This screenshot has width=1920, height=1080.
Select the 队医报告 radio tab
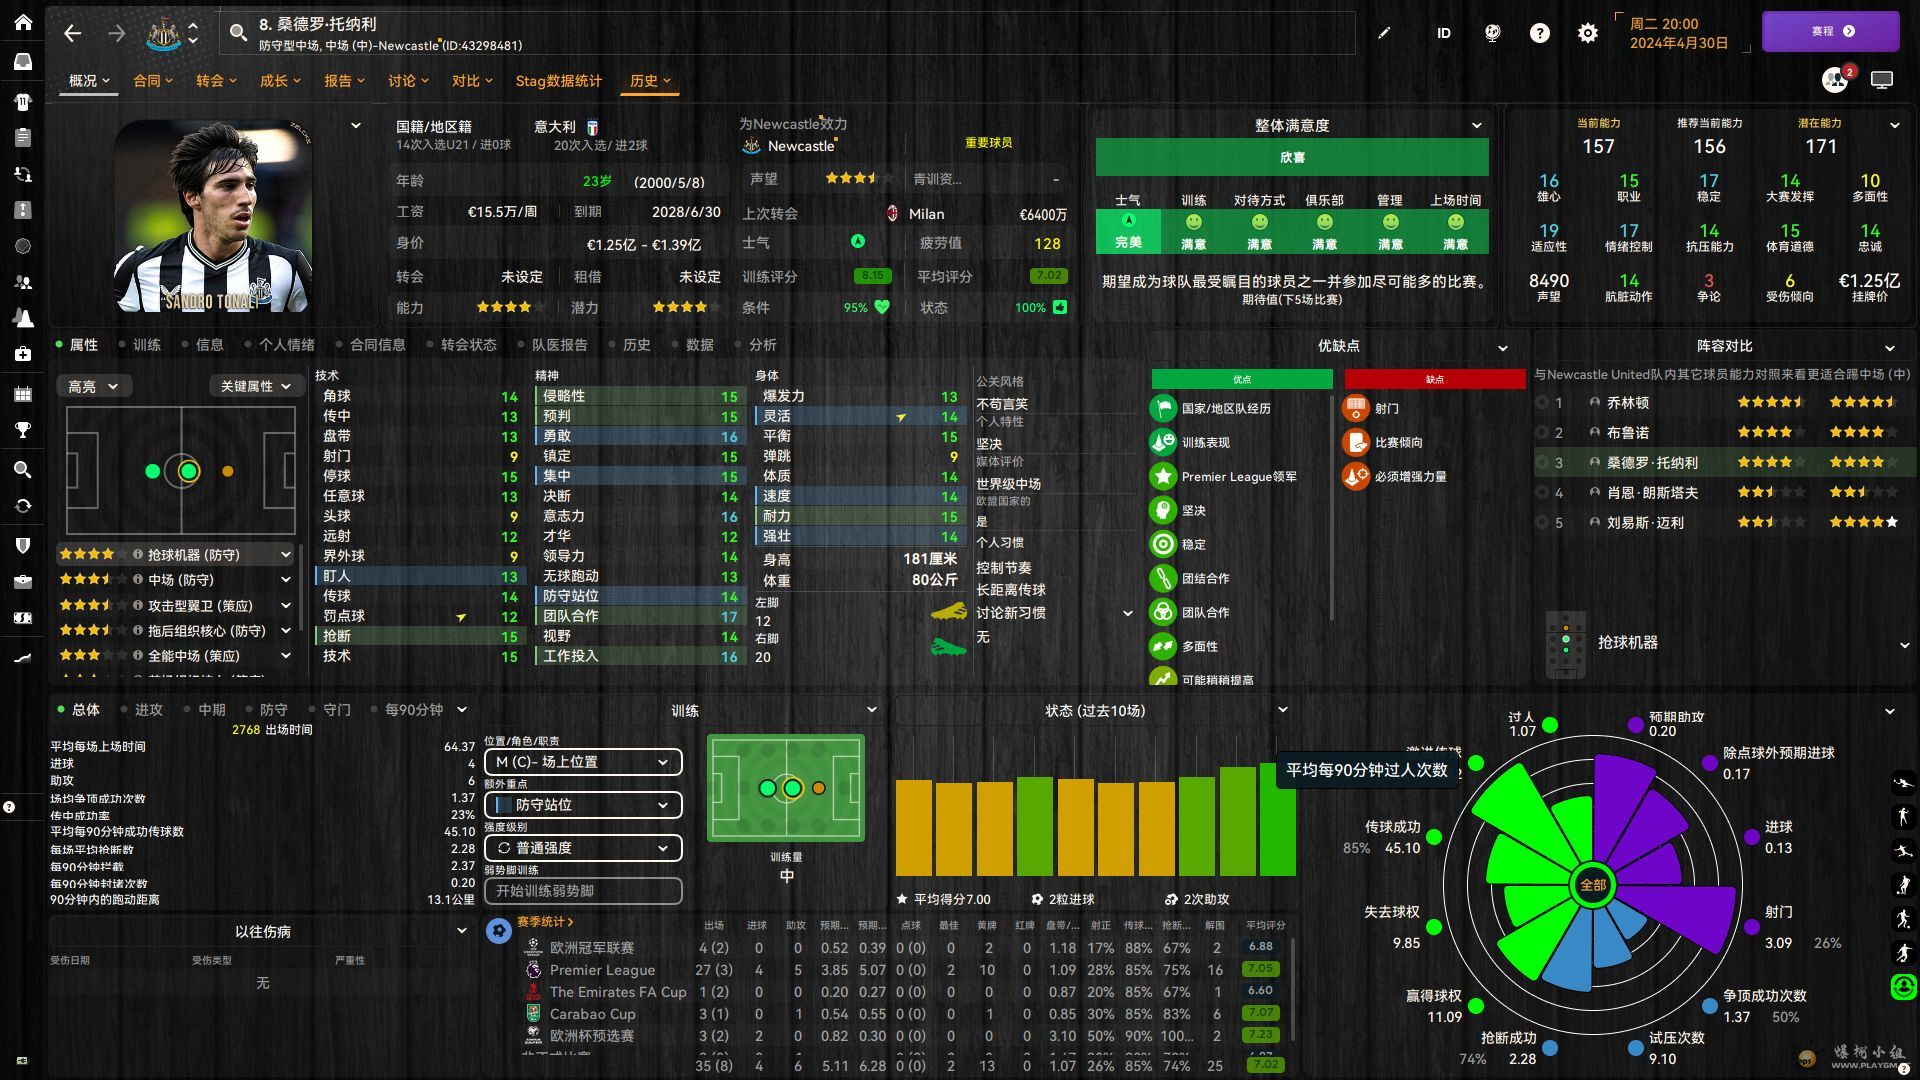pyautogui.click(x=552, y=344)
